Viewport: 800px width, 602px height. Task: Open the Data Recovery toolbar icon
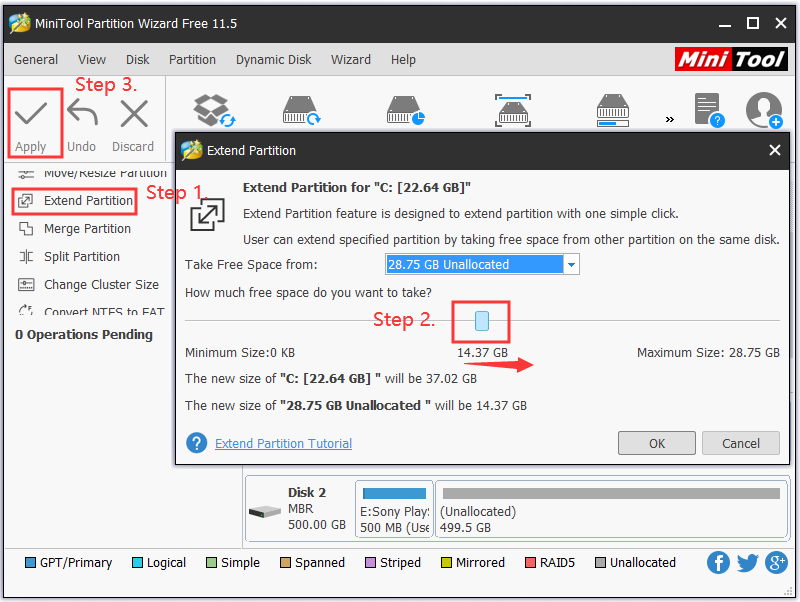coord(214,110)
